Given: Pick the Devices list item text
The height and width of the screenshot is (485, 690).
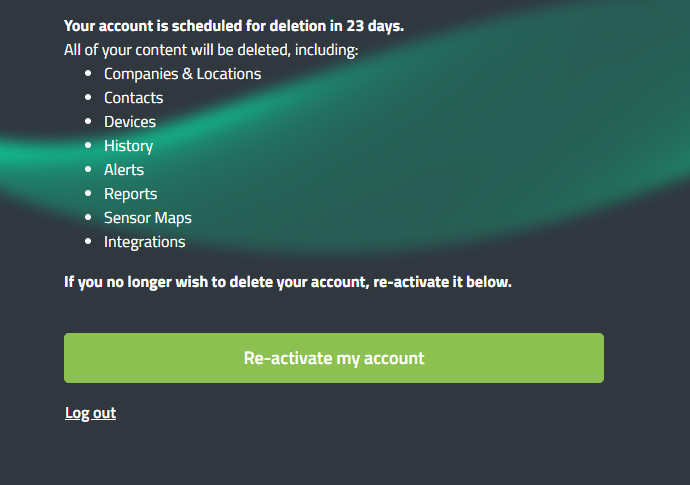Looking at the screenshot, I should (130, 122).
